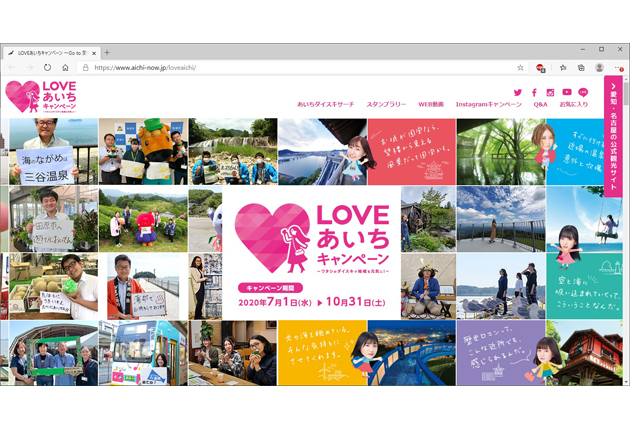Open photo of man holding 田原市 sign
Screen dimensions: 630x430
[x=53, y=219]
